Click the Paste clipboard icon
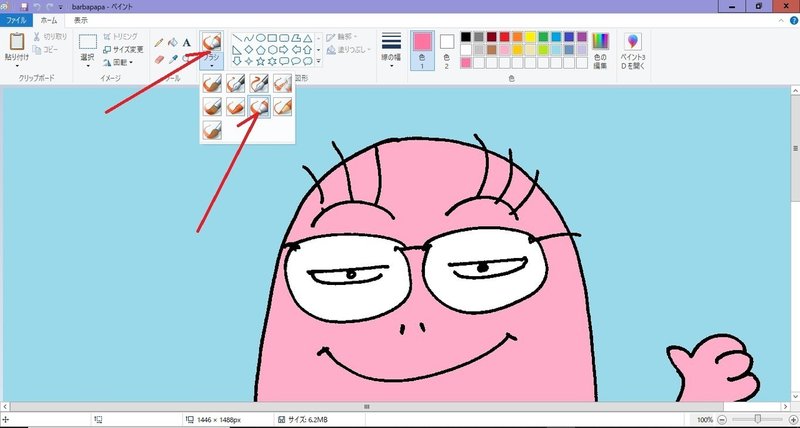This screenshot has width=800, height=428. click(x=17, y=41)
